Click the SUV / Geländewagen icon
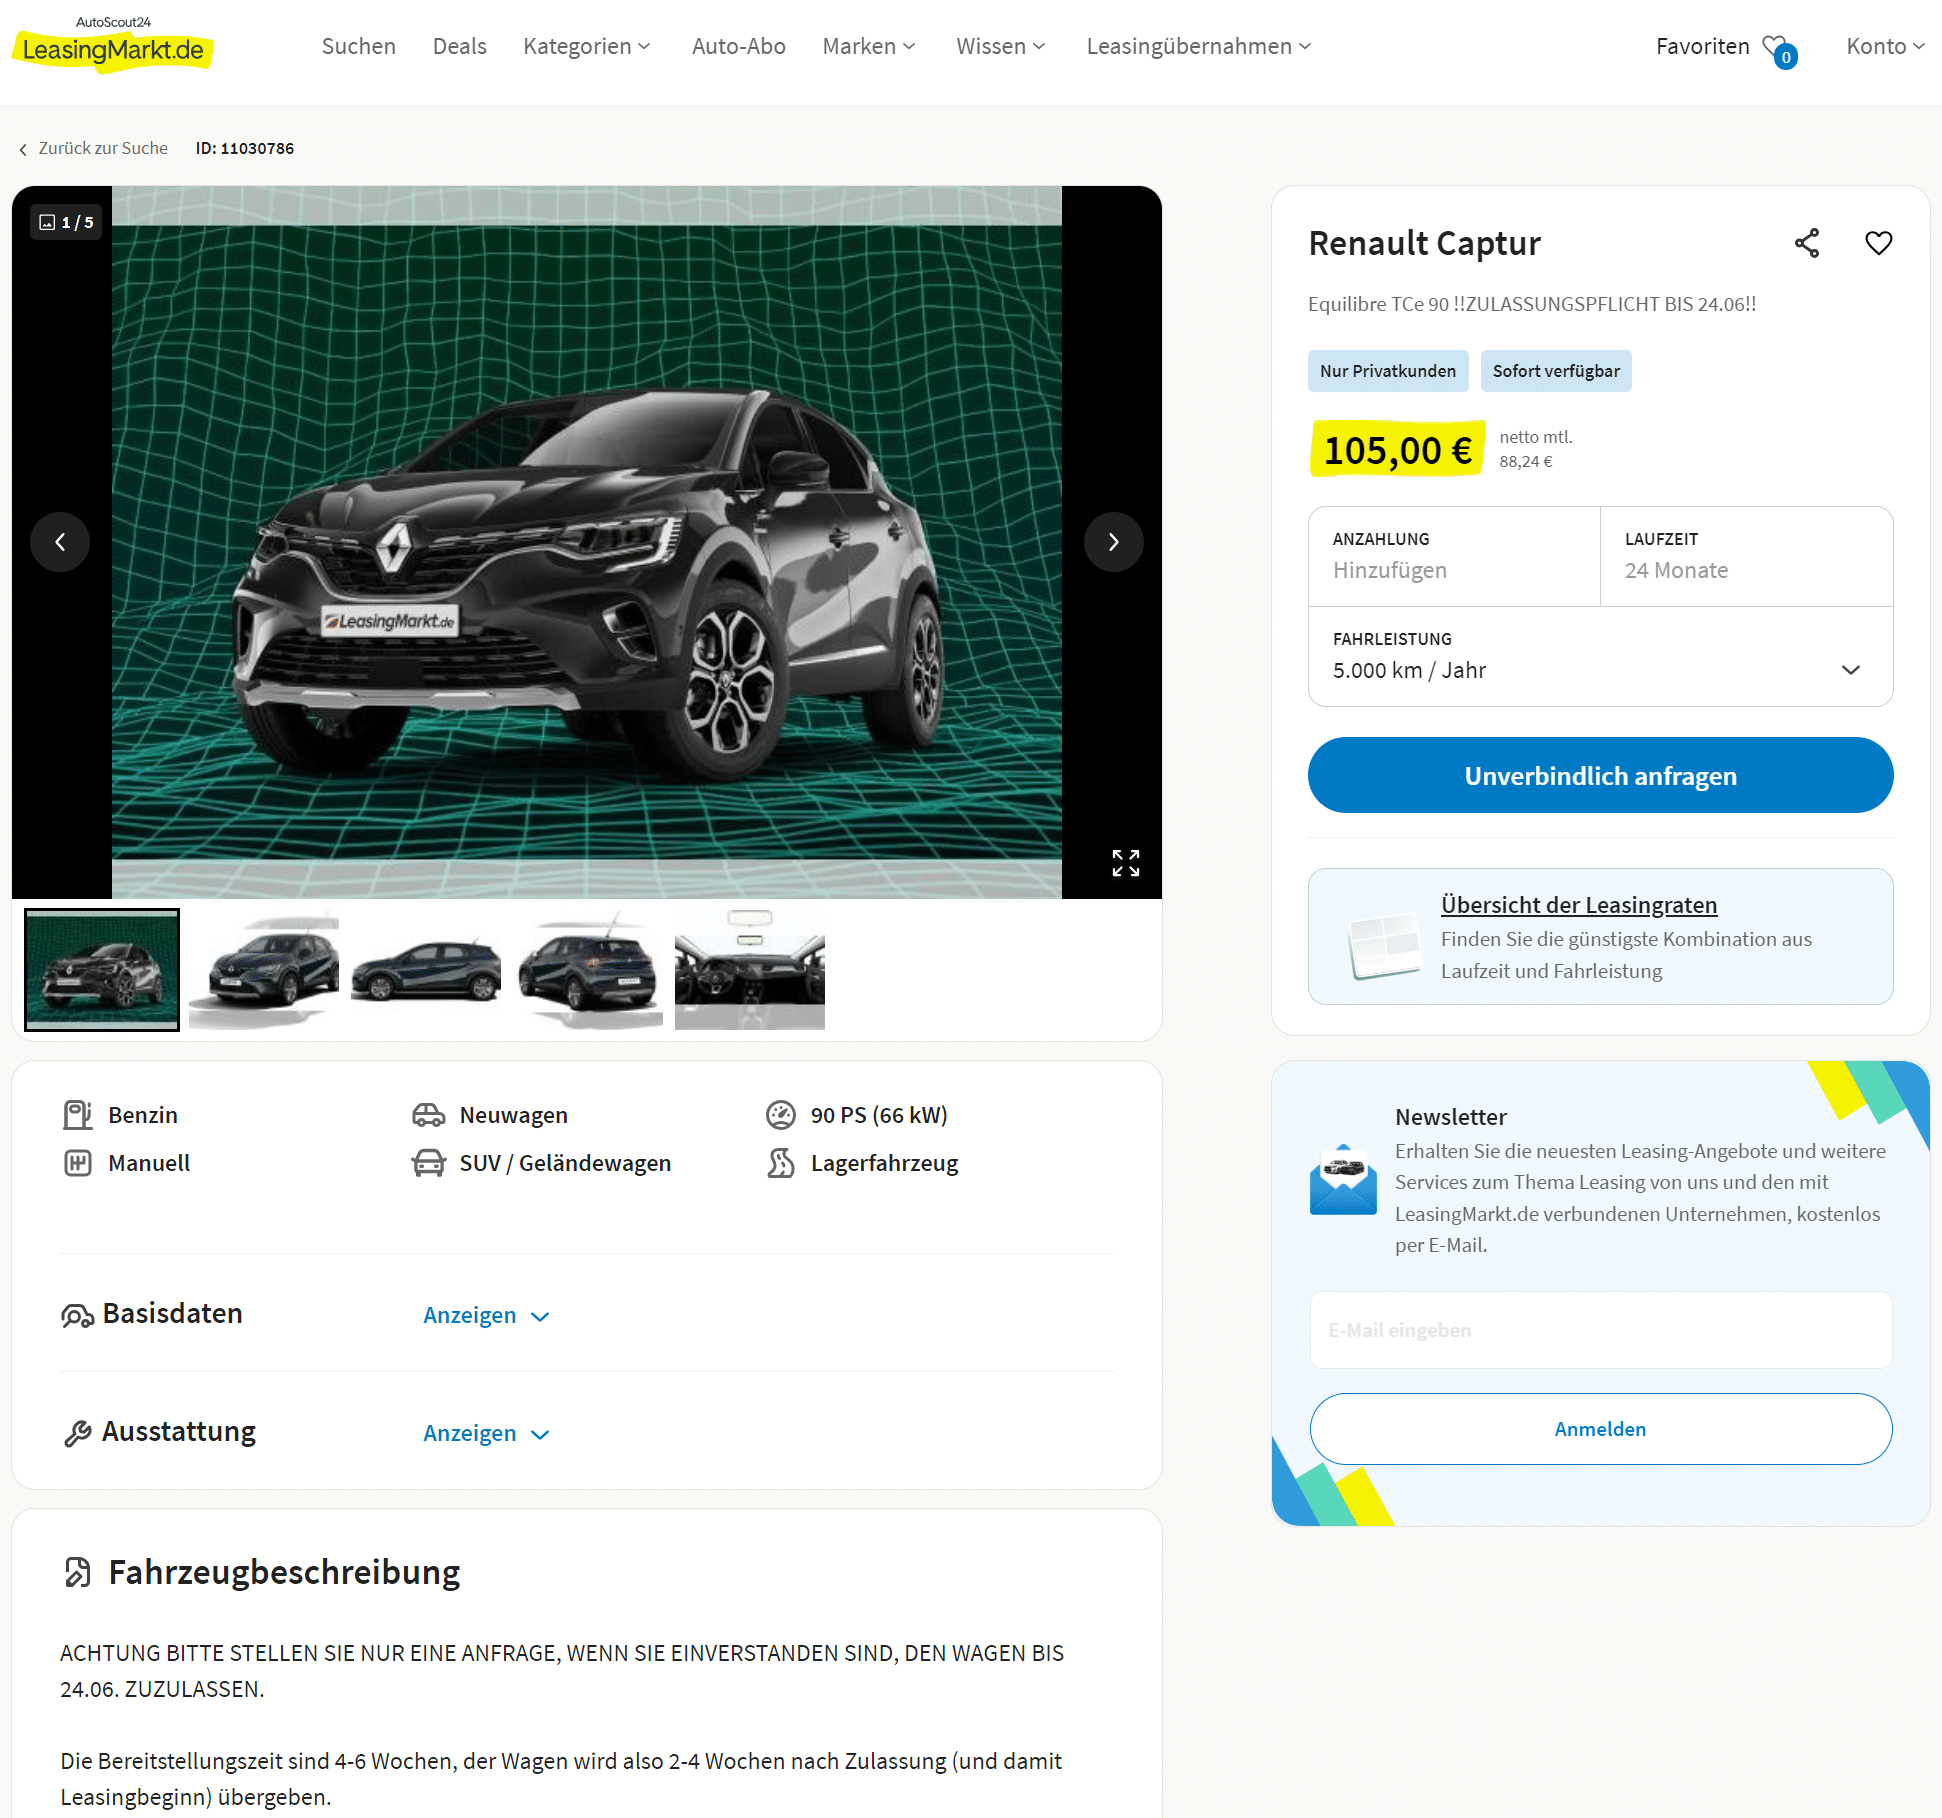This screenshot has width=1942, height=1818. click(428, 1163)
